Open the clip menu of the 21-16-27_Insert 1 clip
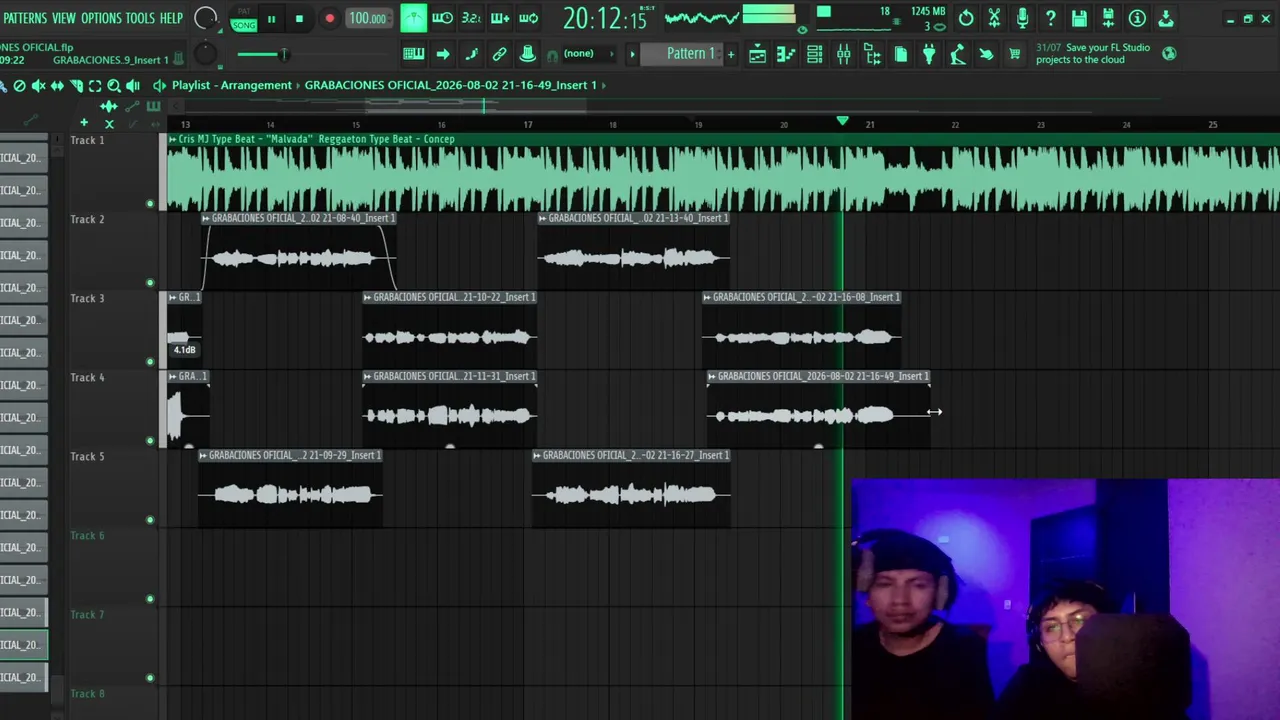Image resolution: width=1280 pixels, height=720 pixels. click(537, 455)
